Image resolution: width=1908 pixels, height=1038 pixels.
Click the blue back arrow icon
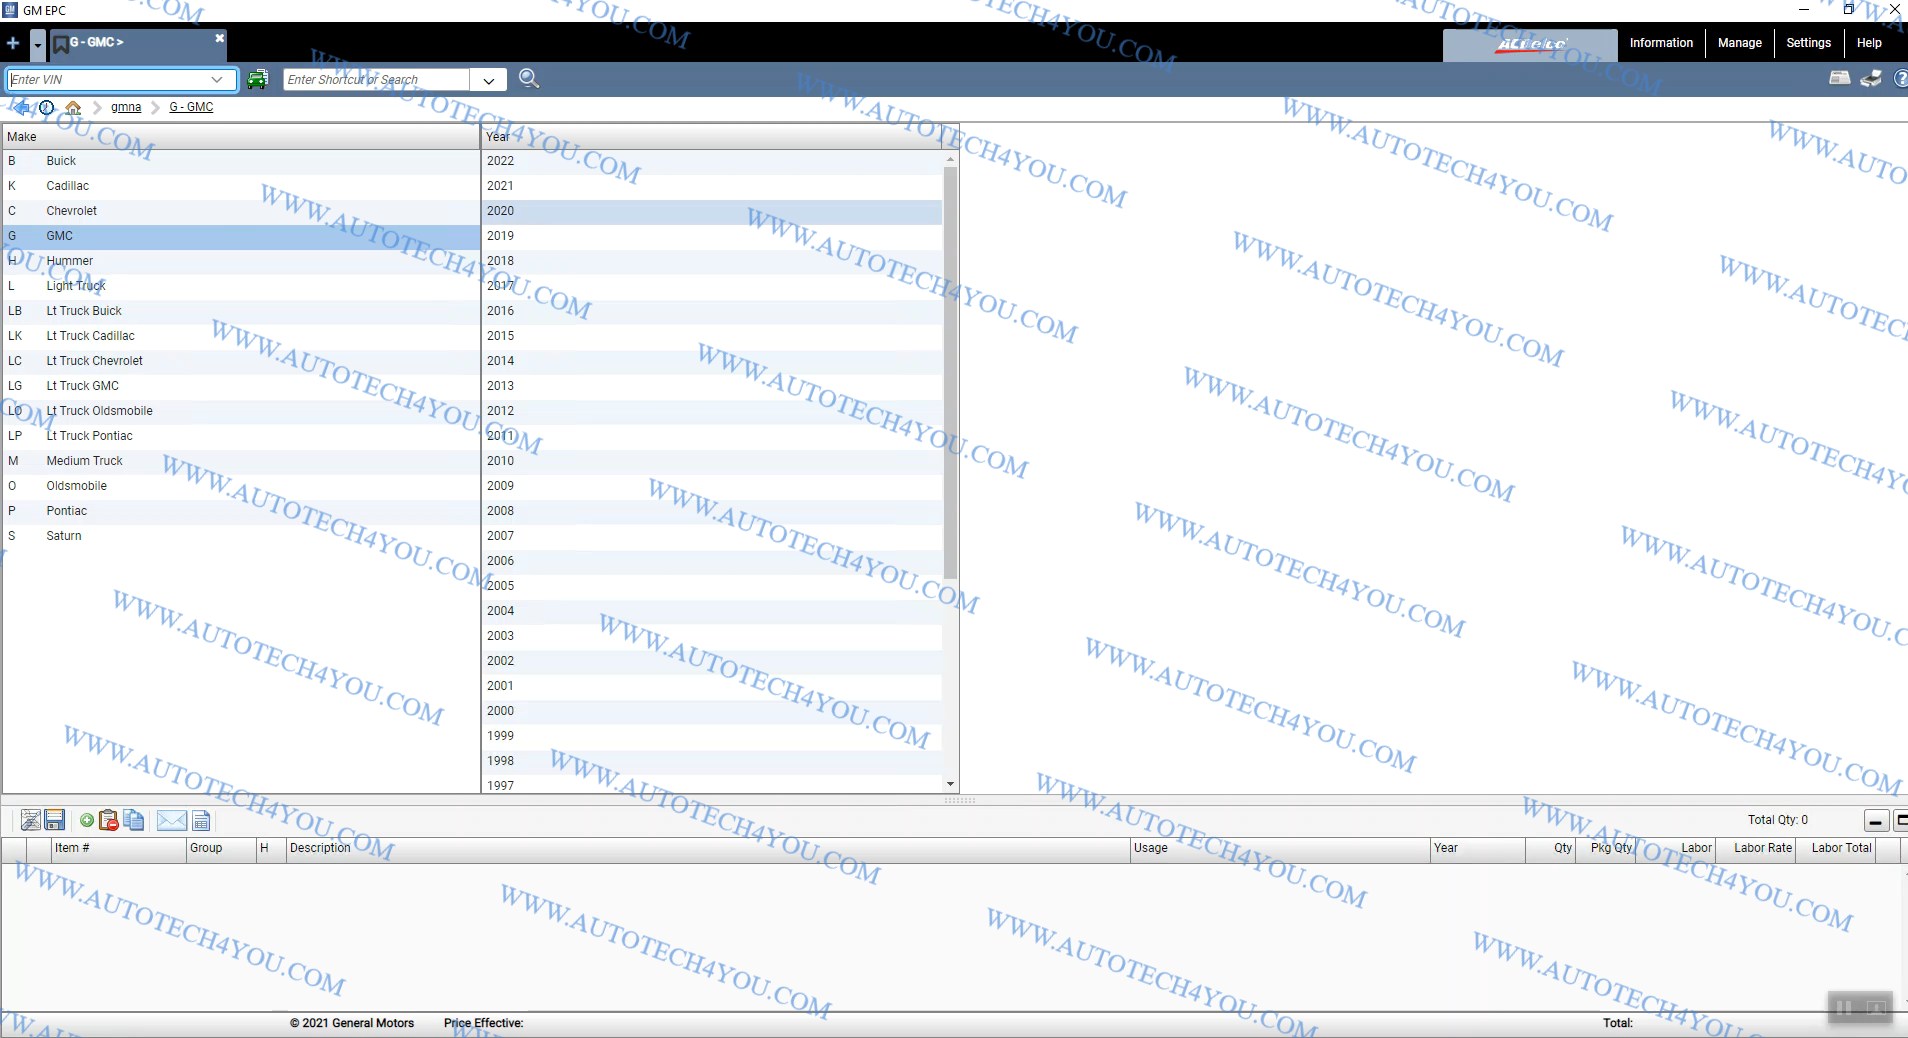(20, 108)
